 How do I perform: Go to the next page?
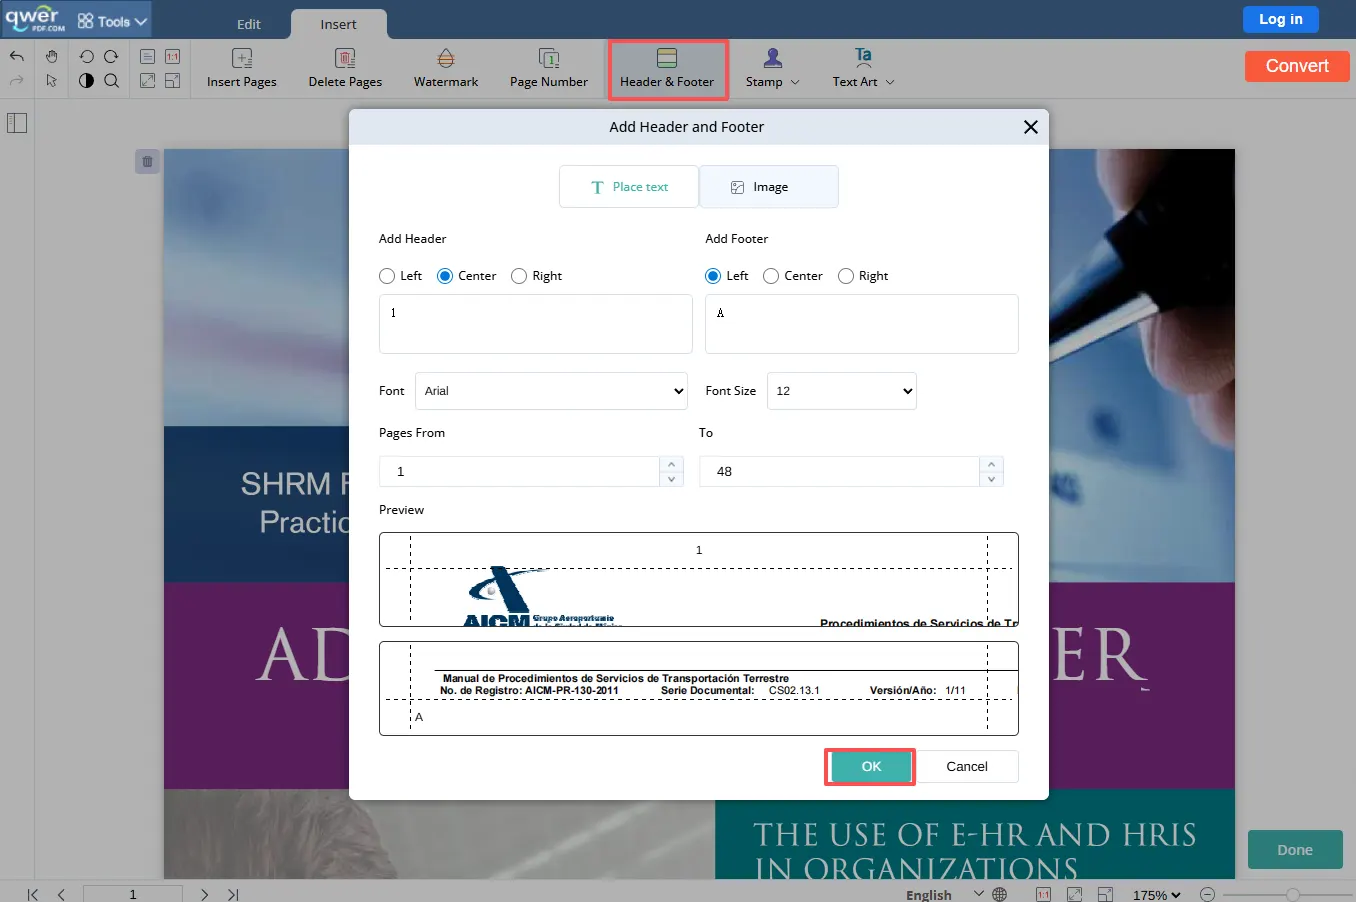click(x=204, y=894)
